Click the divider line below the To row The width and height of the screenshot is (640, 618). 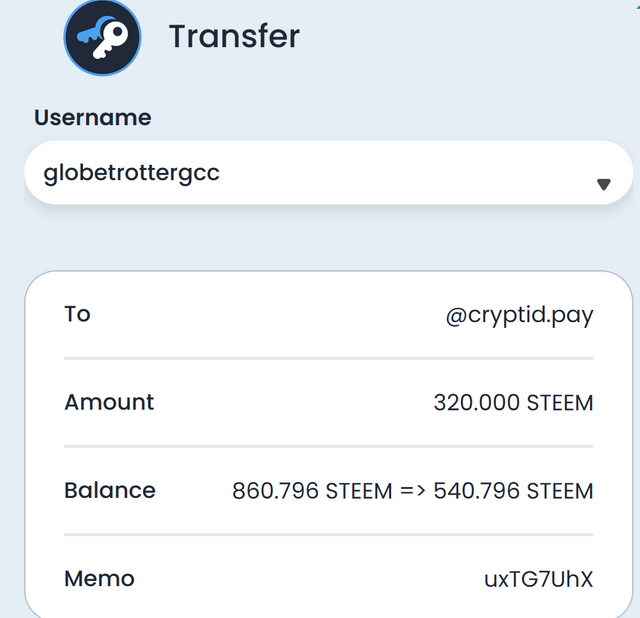coord(329,357)
